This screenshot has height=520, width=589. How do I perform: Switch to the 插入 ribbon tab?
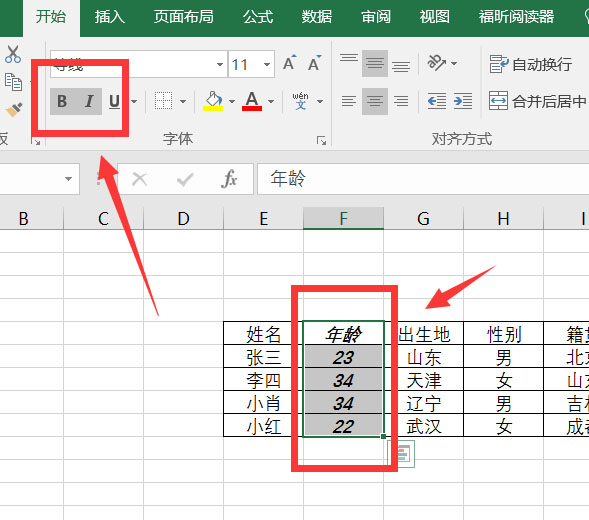[x=110, y=17]
